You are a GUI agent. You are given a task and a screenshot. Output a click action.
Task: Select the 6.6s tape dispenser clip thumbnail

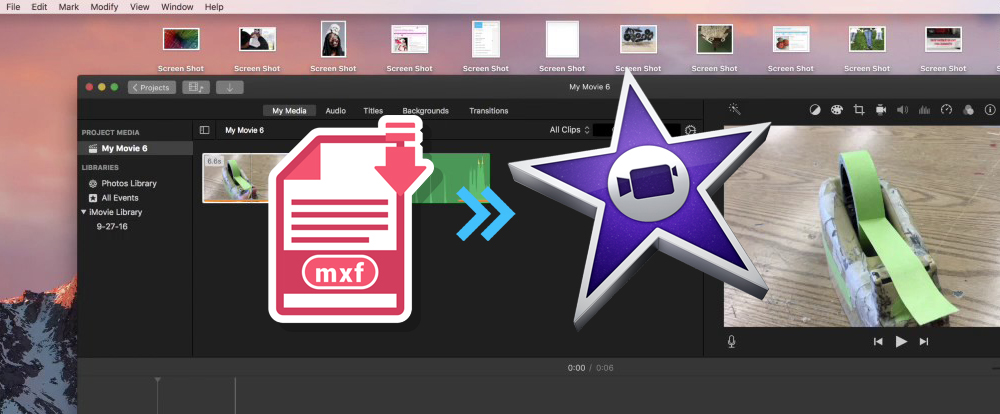pyautogui.click(x=237, y=178)
